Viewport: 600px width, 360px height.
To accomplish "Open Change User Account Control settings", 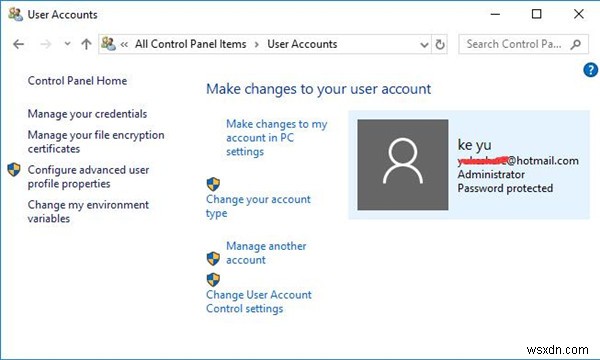I will click(x=259, y=301).
